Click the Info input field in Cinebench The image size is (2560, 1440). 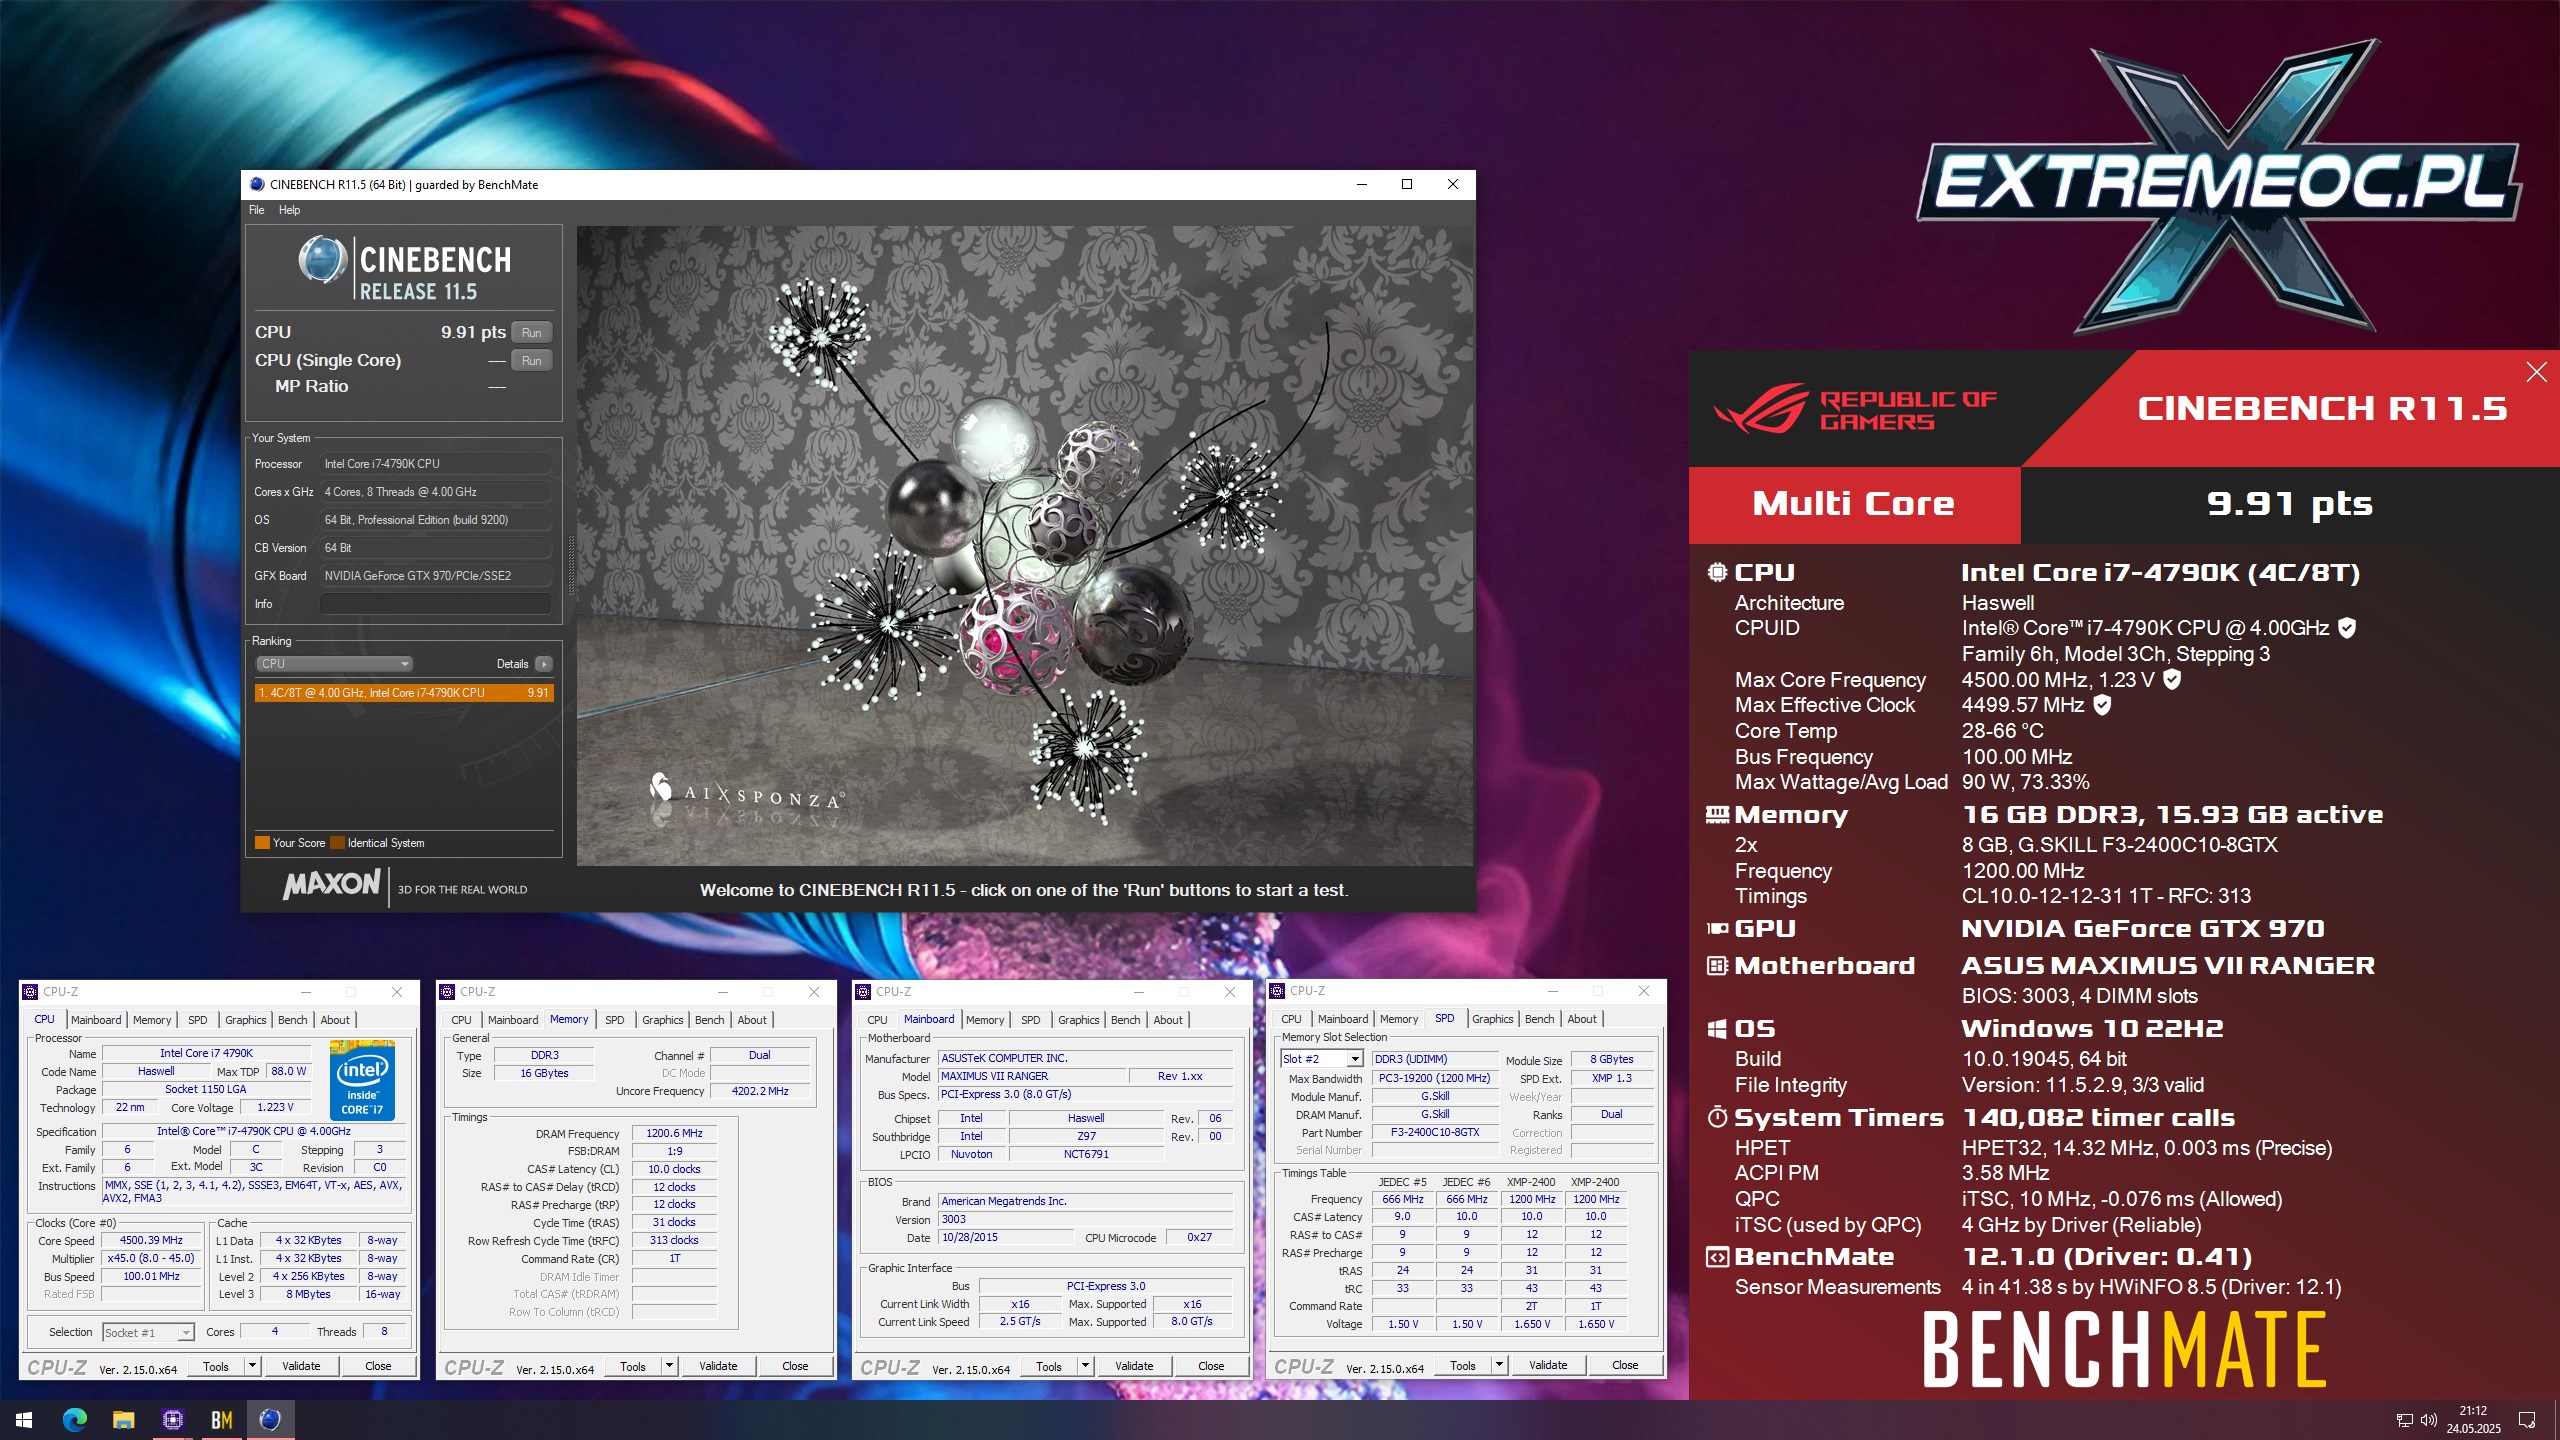[436, 604]
